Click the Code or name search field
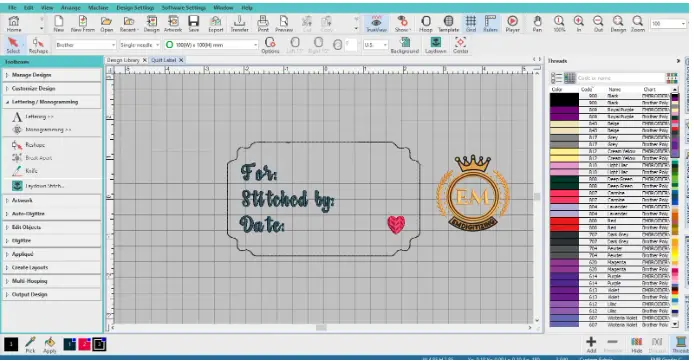The image size is (694, 363). pyautogui.click(x=620, y=78)
